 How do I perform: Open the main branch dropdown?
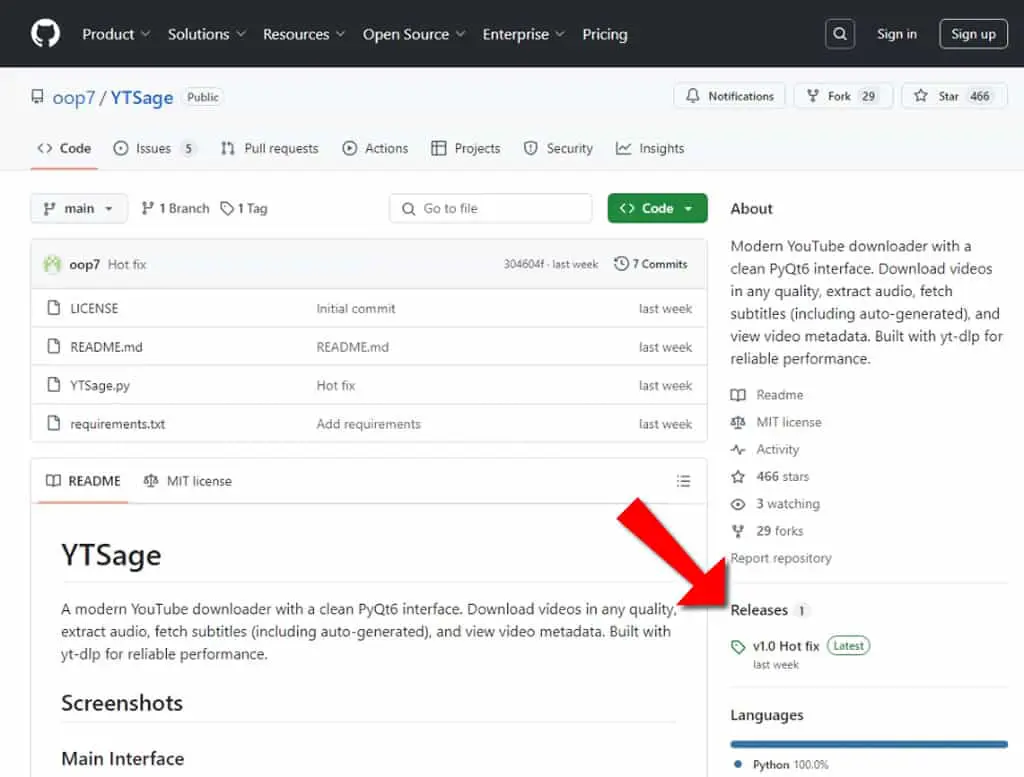click(x=78, y=208)
